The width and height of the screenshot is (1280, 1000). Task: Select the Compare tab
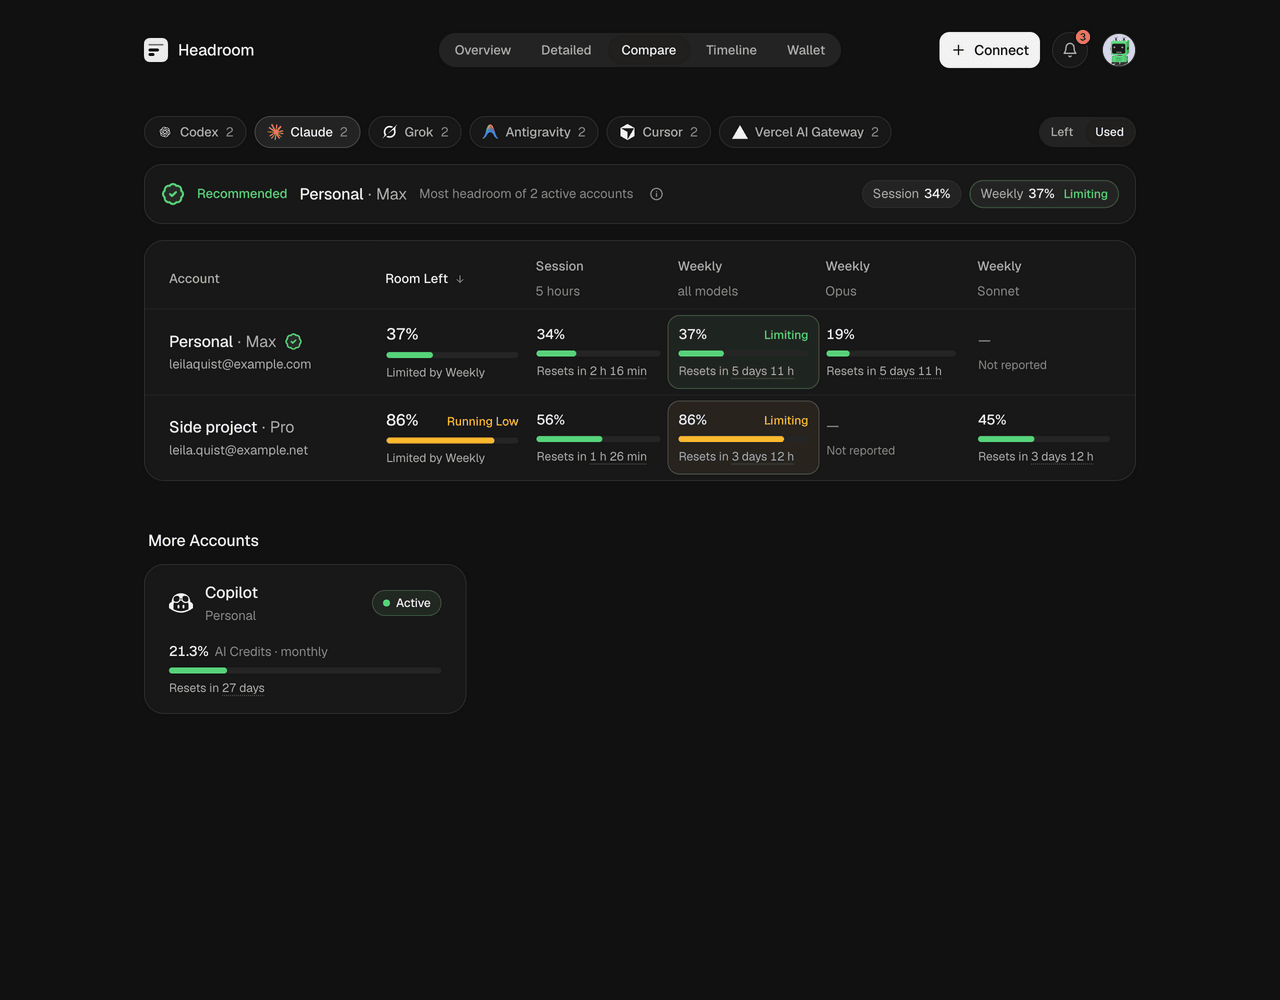pos(649,50)
